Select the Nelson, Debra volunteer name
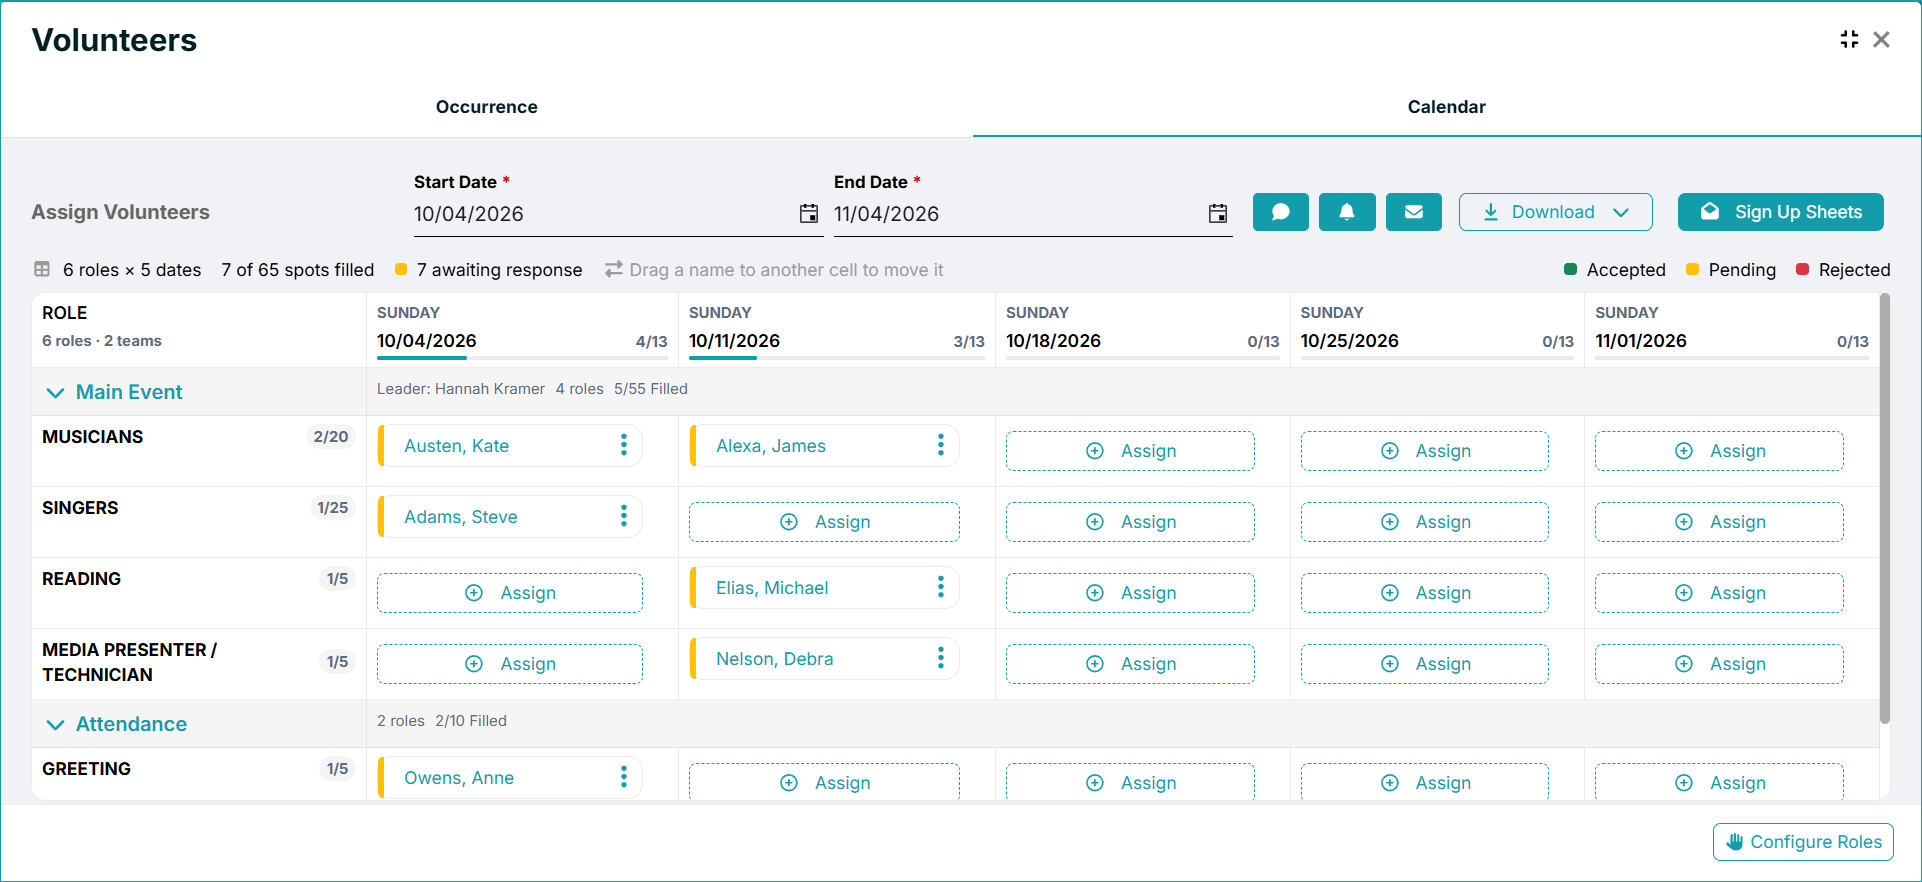The height and width of the screenshot is (882, 1922). coord(774,659)
